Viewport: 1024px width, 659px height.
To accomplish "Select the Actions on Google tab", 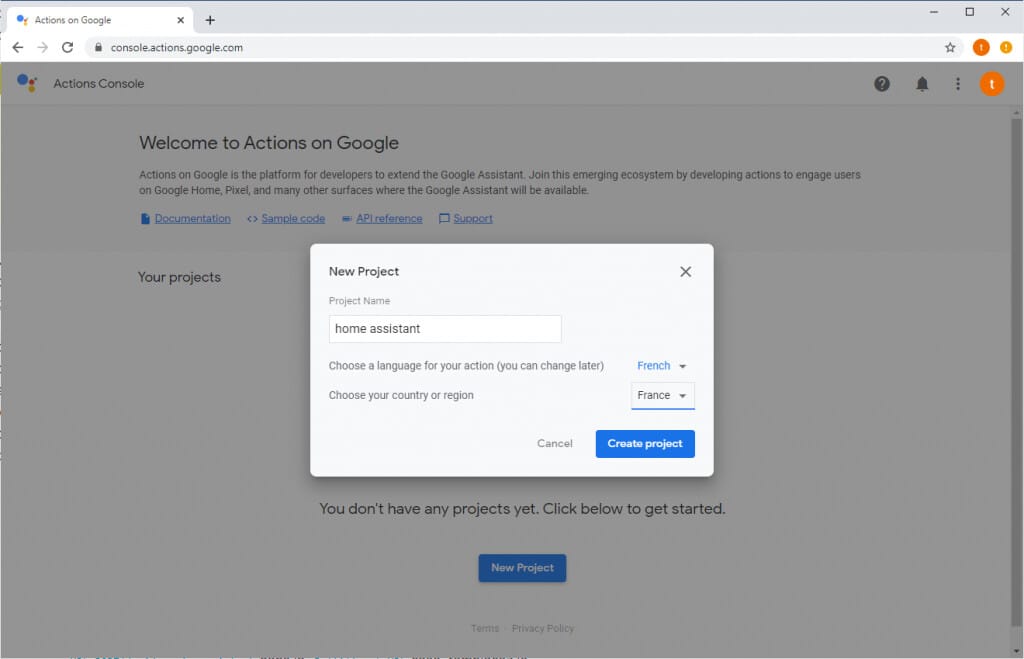I will pos(100,20).
